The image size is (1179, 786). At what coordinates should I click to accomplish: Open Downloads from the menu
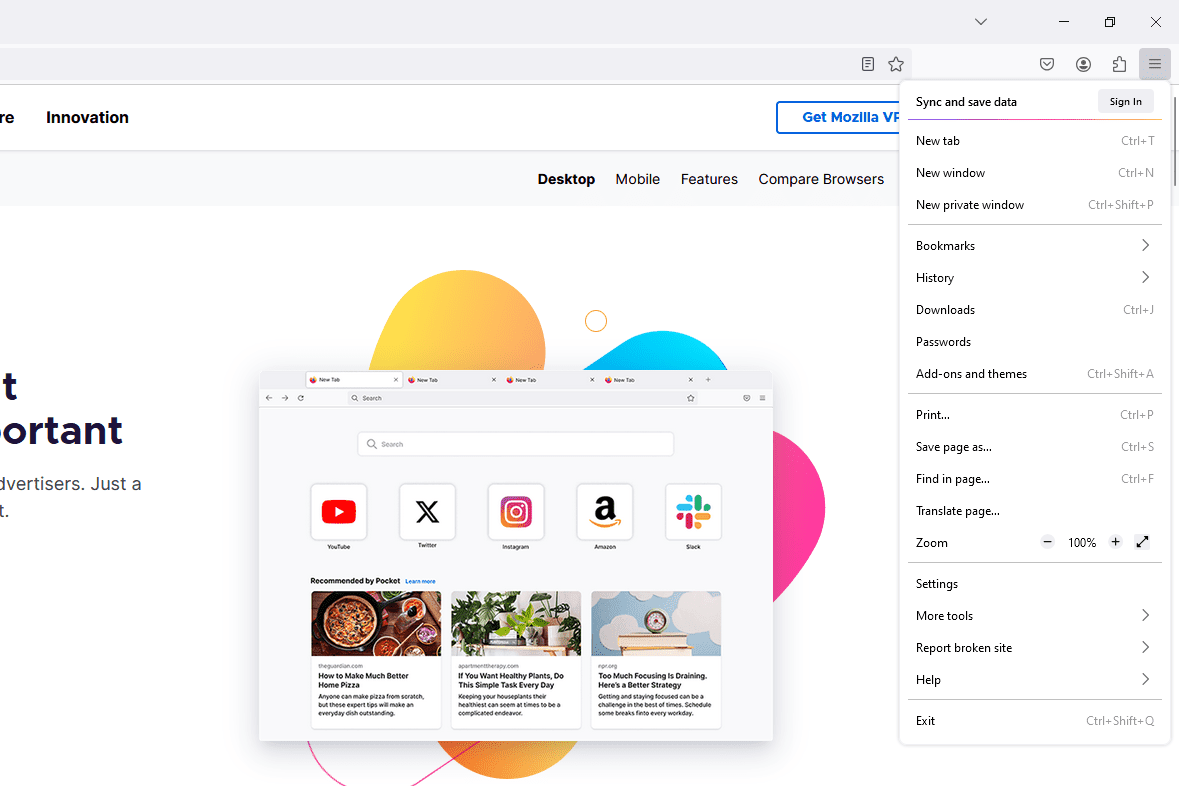[1035, 310]
